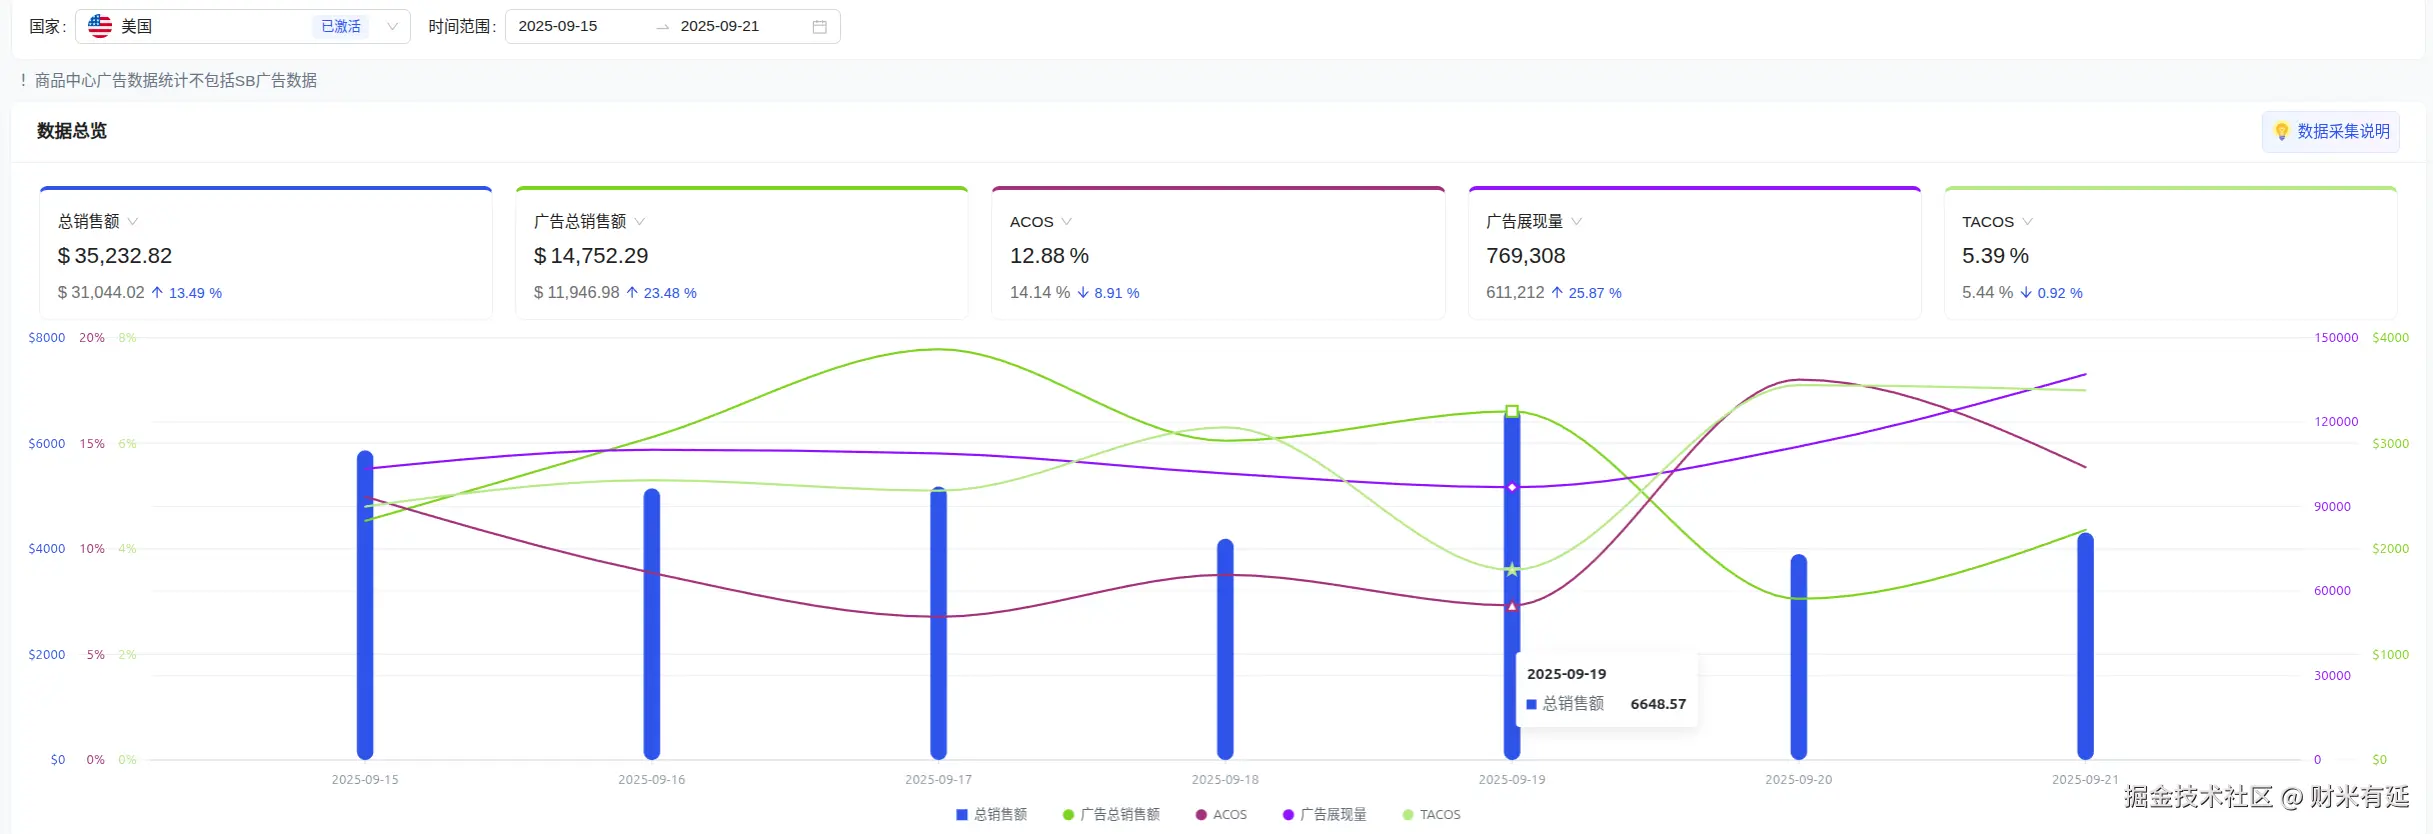Click the purple 广告展现量 legend dot

[1288, 815]
